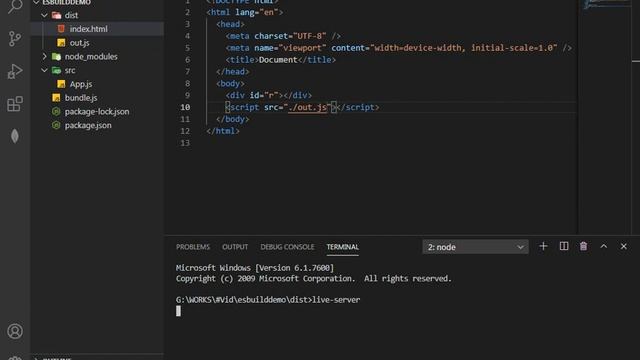
Task: Collapse the dist folder
Action: [x=44, y=15]
